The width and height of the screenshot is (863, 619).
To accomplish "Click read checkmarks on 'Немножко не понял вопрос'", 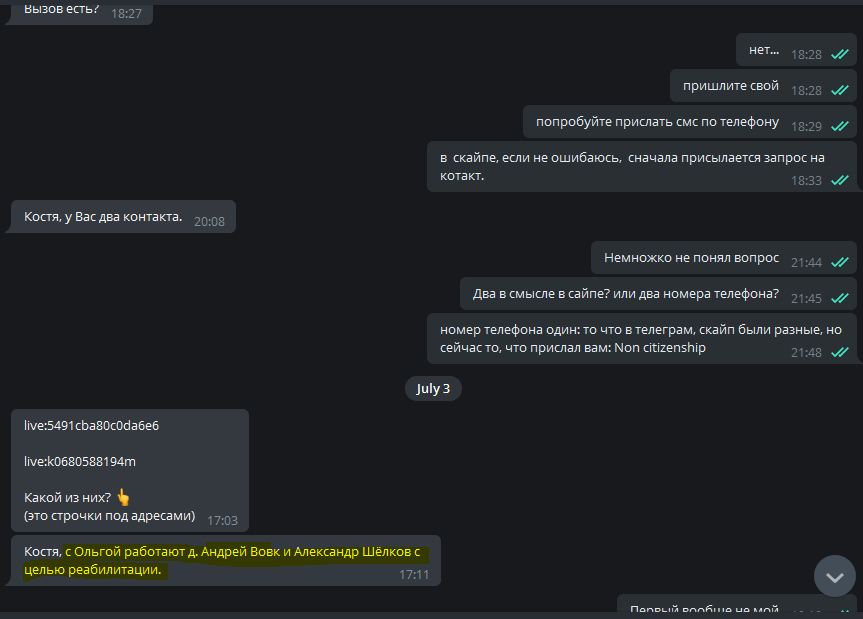I will 839,262.
